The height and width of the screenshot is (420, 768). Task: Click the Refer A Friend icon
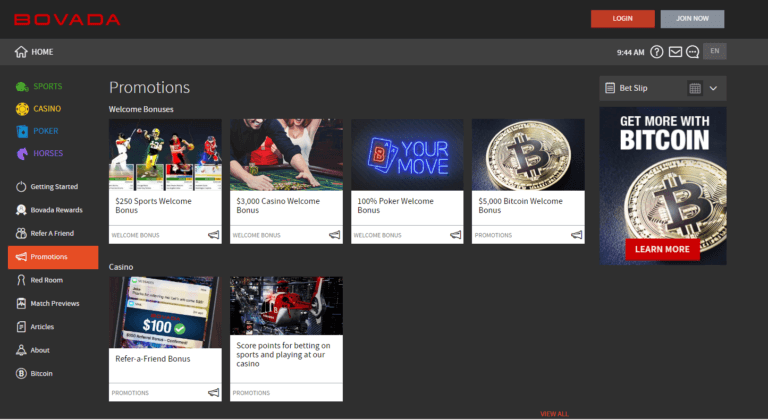(21, 233)
